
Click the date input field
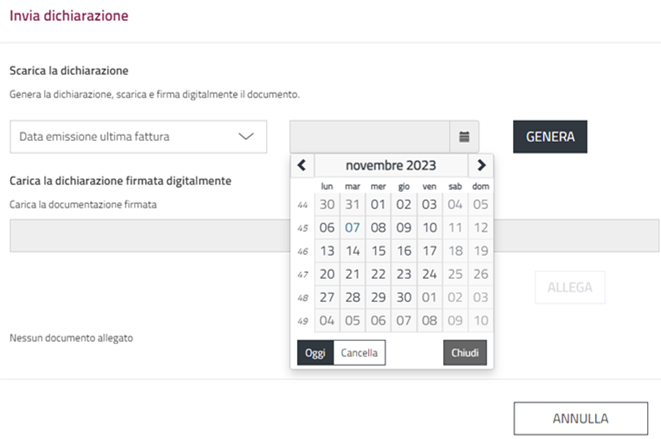[x=370, y=136]
